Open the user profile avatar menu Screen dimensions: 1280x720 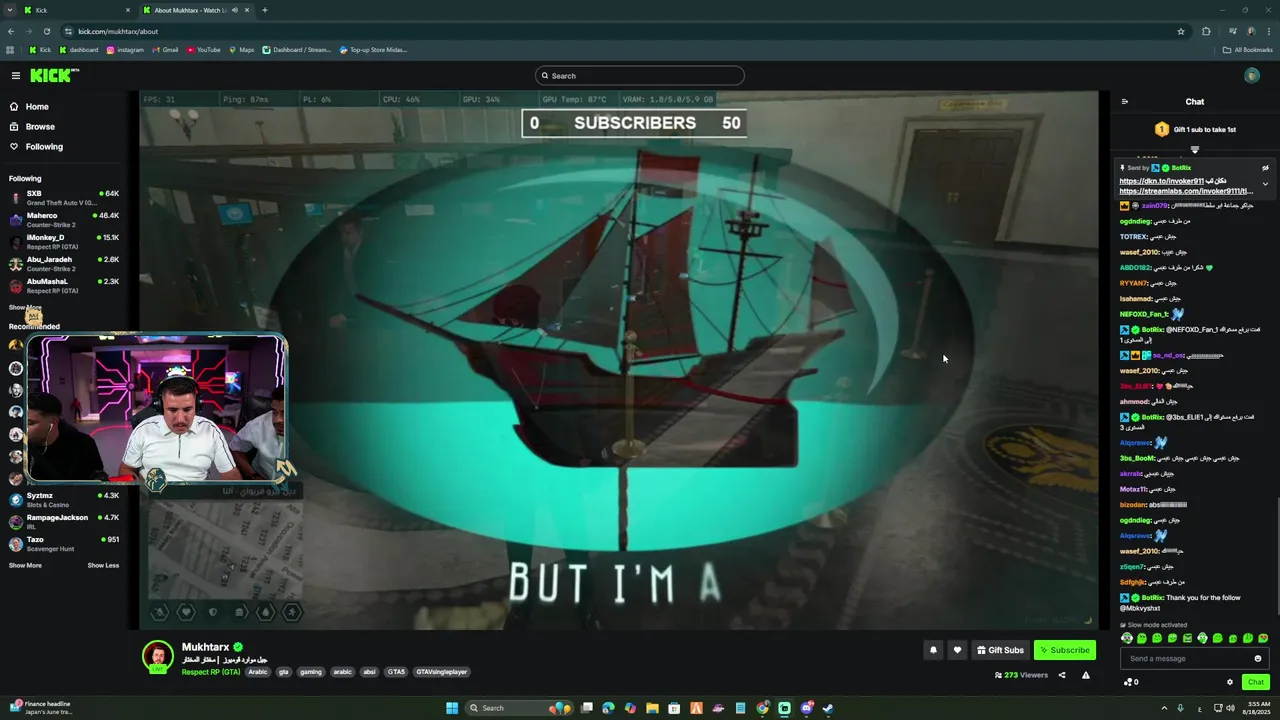(1252, 76)
